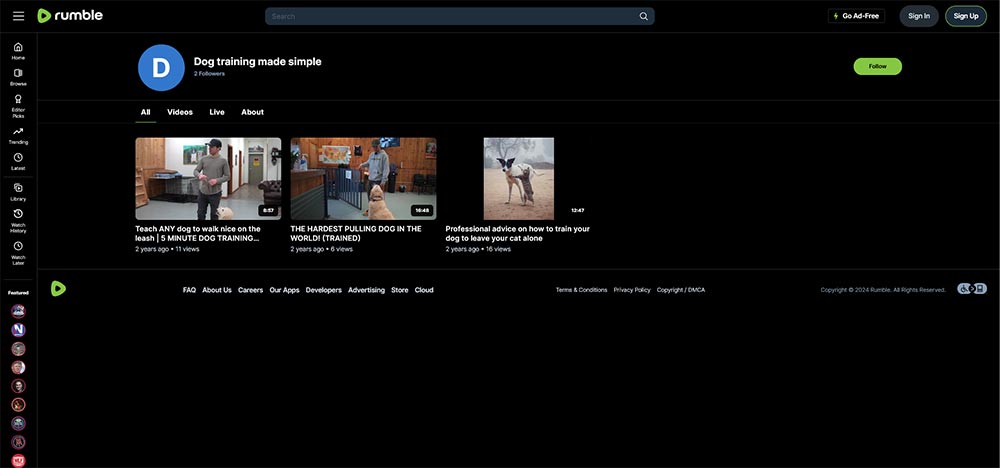The width and height of the screenshot is (1000, 468).
Task: Open the HARDEST PULLING DOG video thumbnail
Action: 364,179
